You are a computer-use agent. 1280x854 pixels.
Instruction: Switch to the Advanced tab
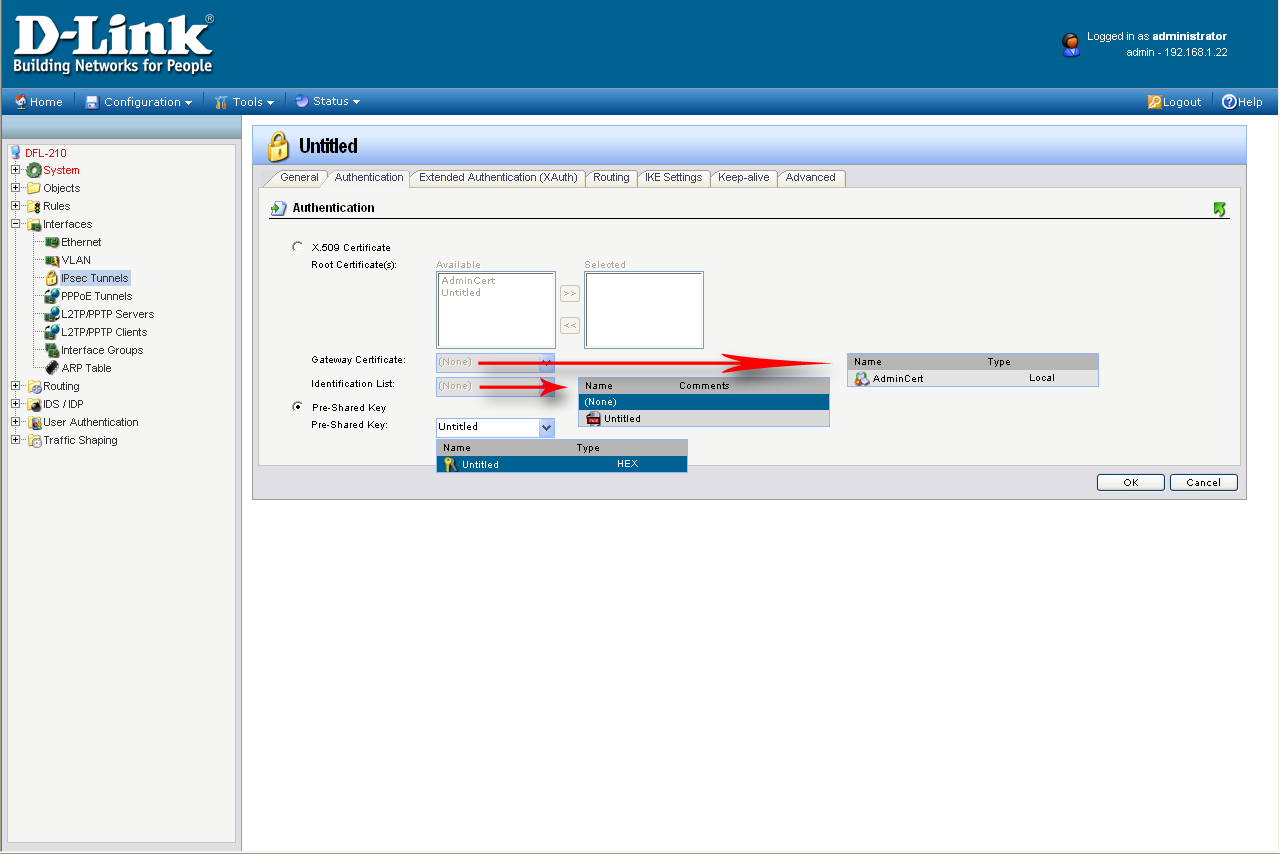pyautogui.click(x=811, y=178)
